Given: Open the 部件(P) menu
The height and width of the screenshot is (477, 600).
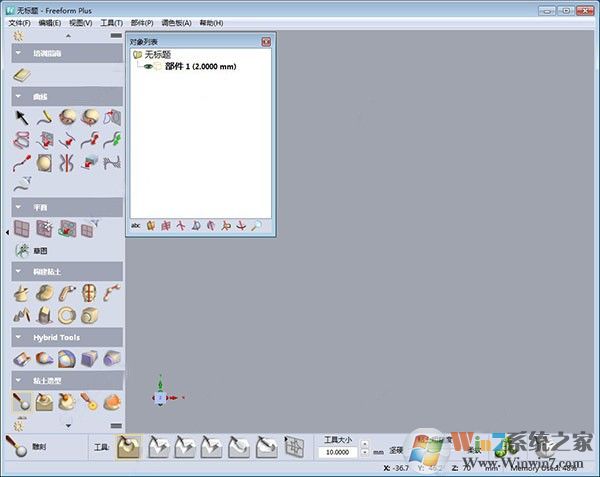Looking at the screenshot, I should pyautogui.click(x=142, y=23).
